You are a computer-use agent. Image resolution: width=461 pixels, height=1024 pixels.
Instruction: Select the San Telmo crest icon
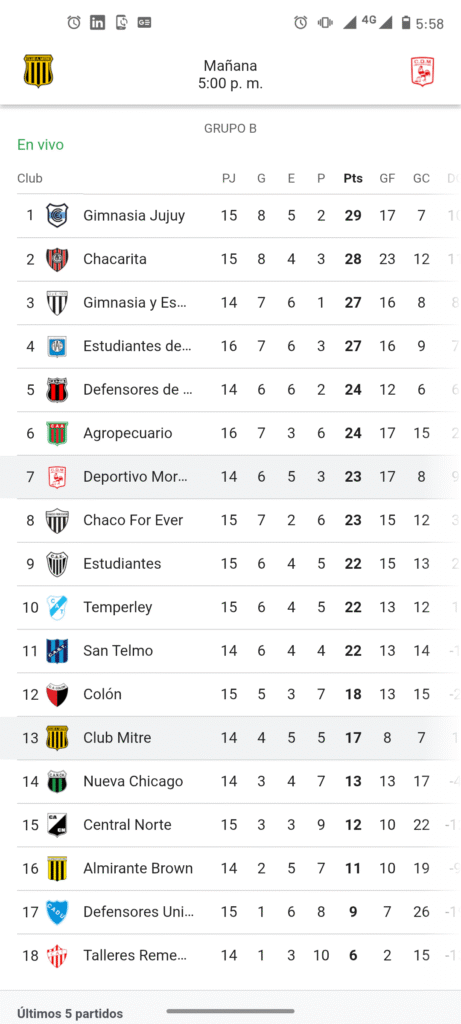click(57, 650)
